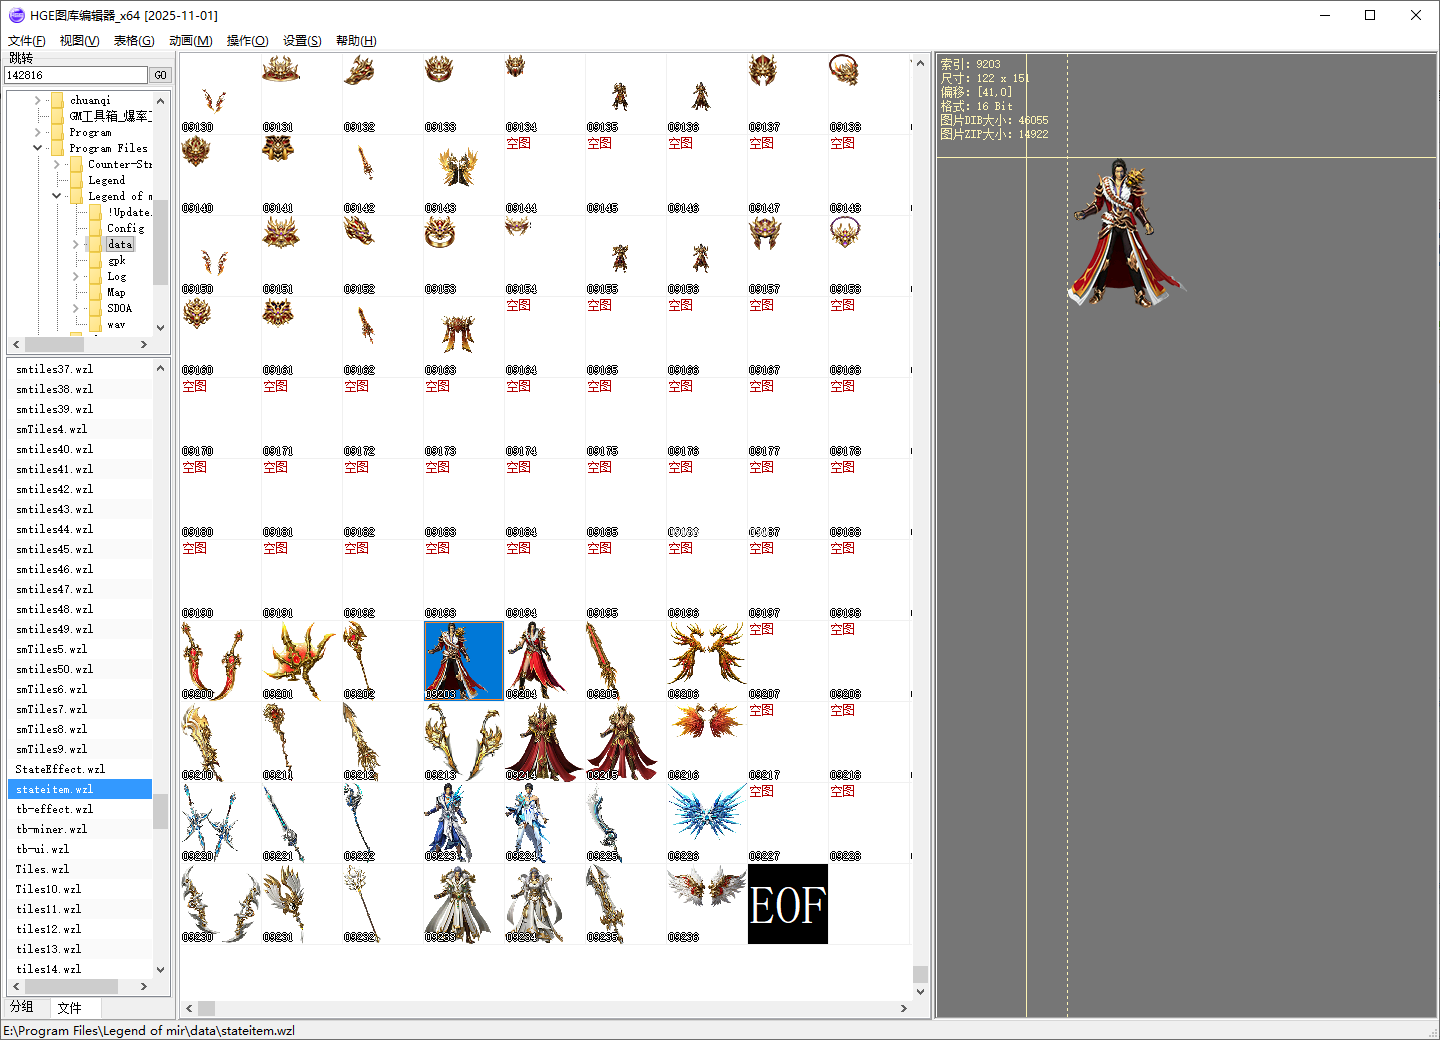This screenshot has width=1440, height=1040.
Task: Select StateEffect.wzl in the file list
Action: 80,769
